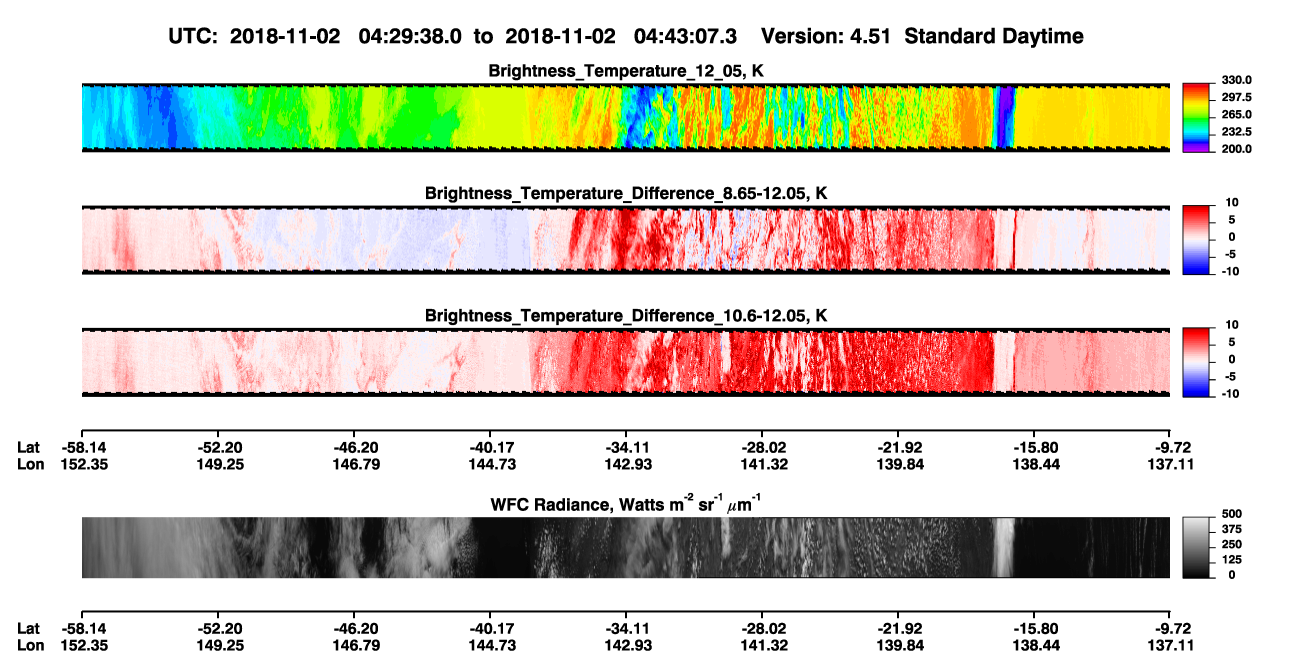Viewport: 1300px width, 667px height.
Task: Click the 250 label on radiance colorbar
Action: (1233, 544)
